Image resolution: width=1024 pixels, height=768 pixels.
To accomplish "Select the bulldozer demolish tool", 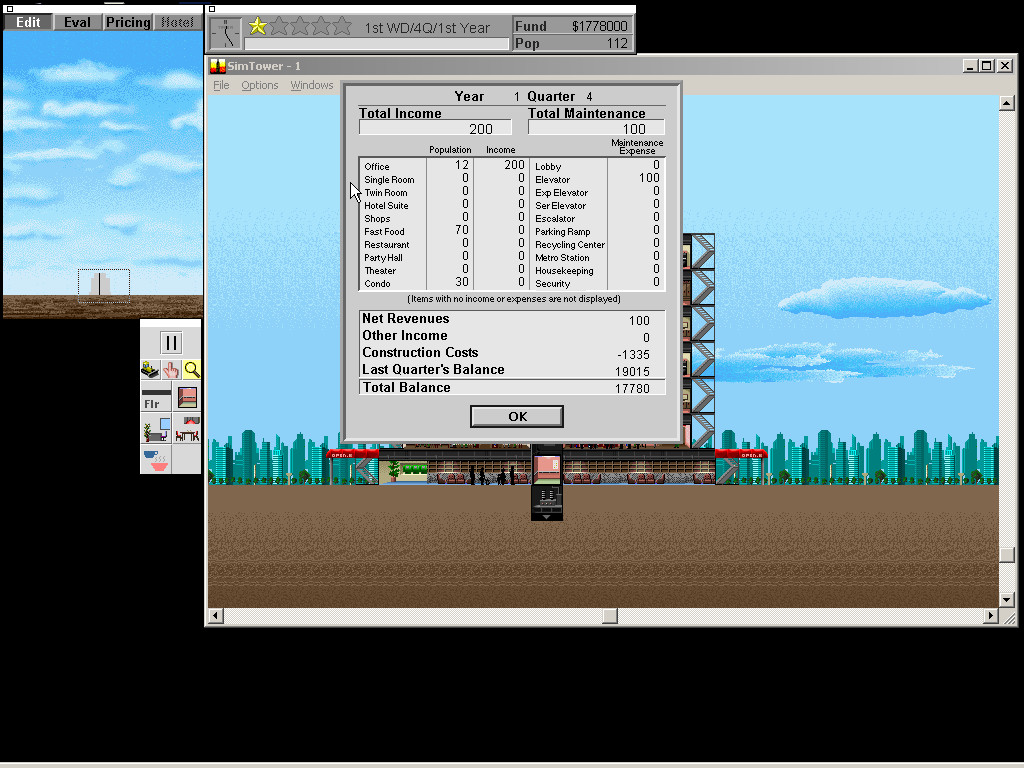I will (x=150, y=370).
